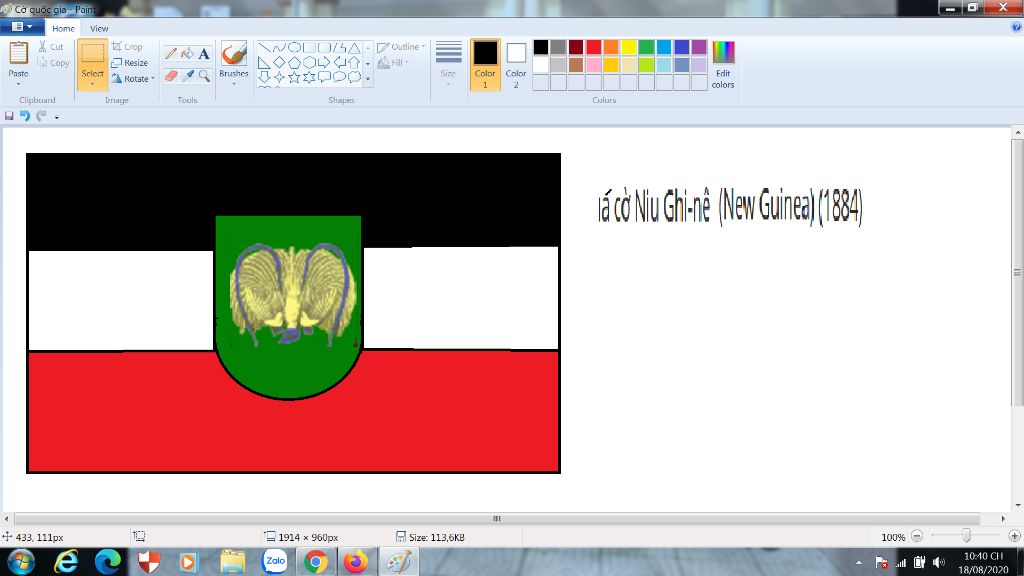
Task: Click the Paste clipboard icon
Action: pos(18,54)
